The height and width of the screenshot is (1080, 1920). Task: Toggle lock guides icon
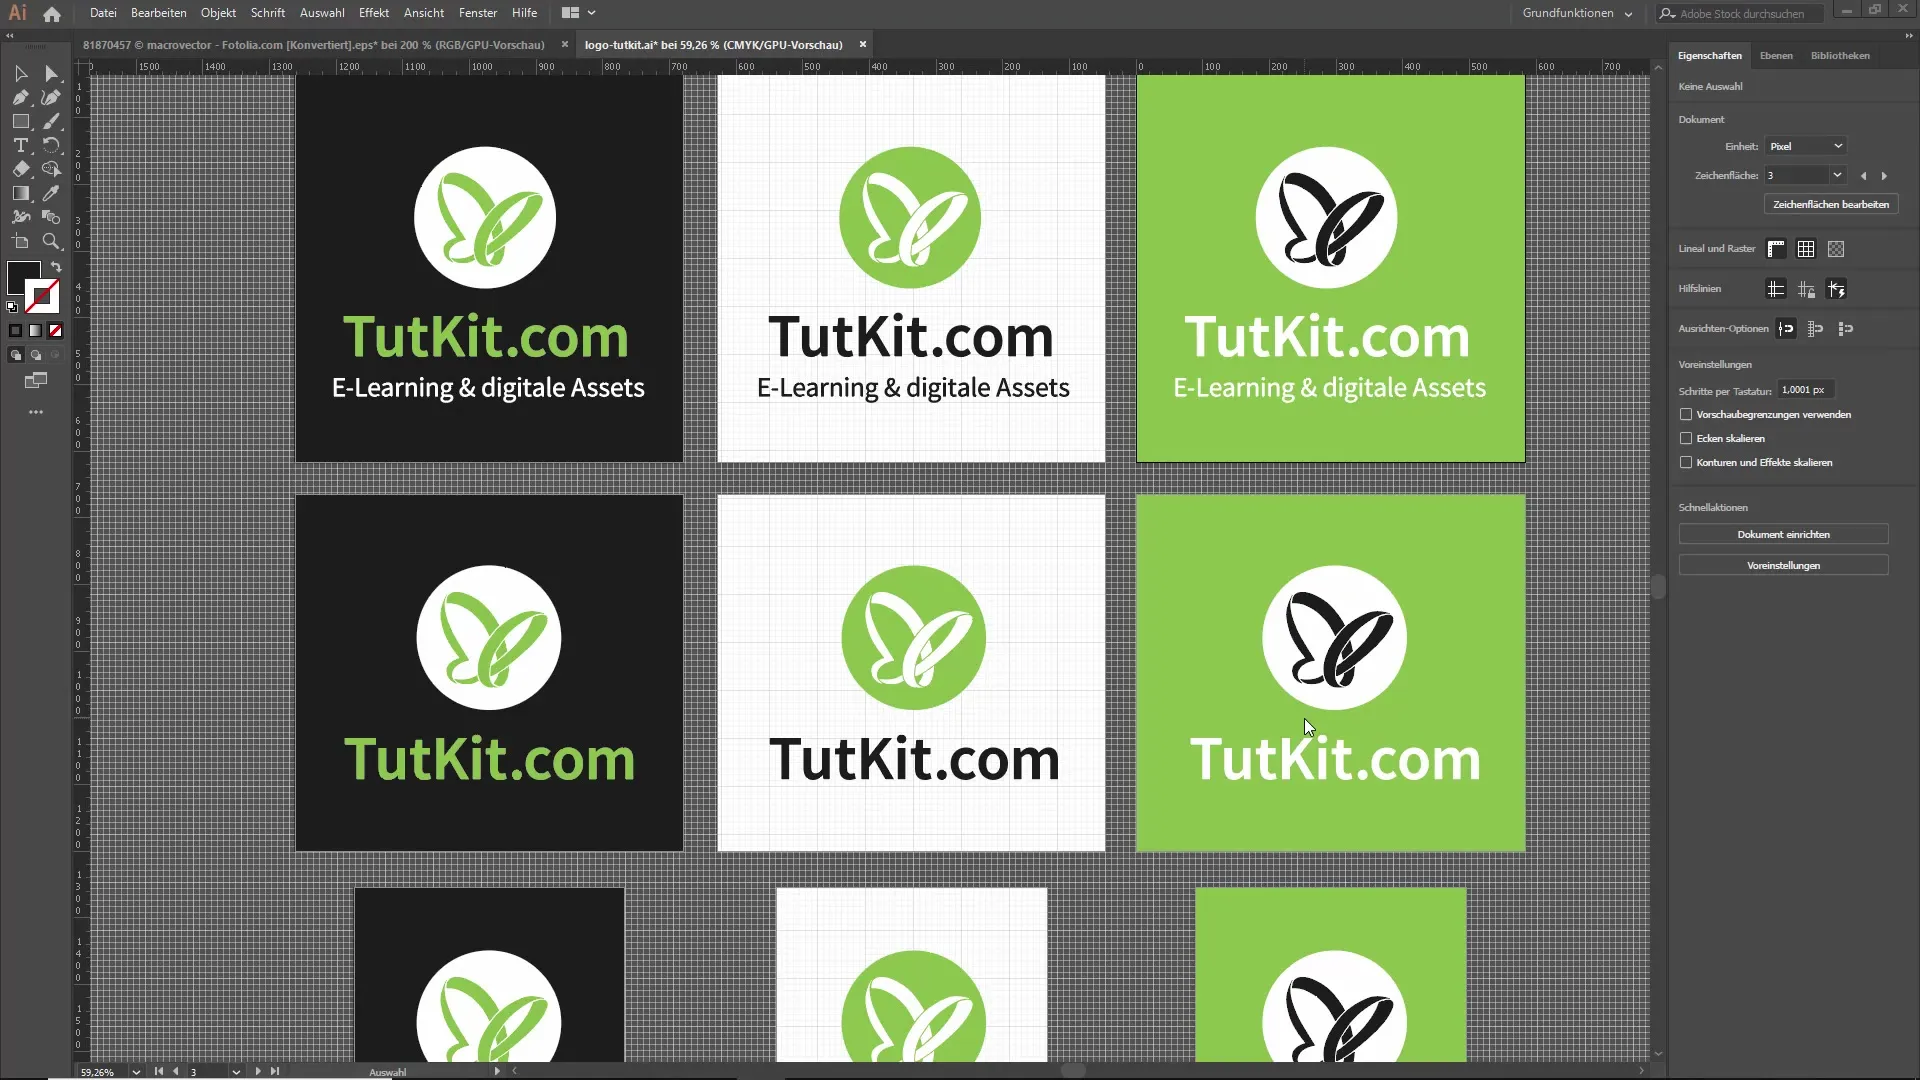(x=1806, y=289)
